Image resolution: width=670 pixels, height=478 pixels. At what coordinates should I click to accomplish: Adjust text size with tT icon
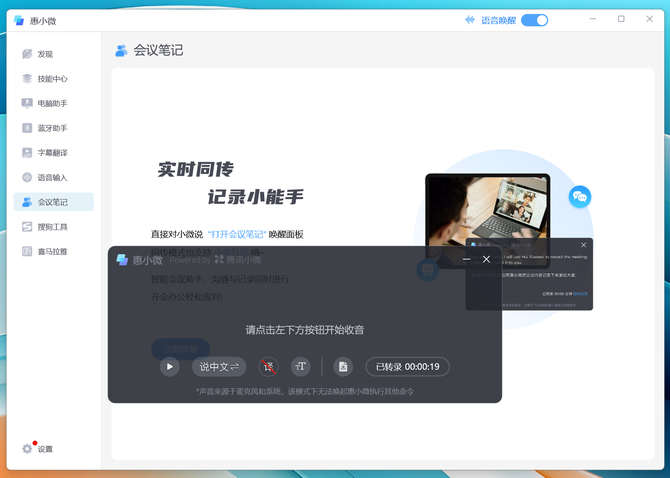(300, 367)
